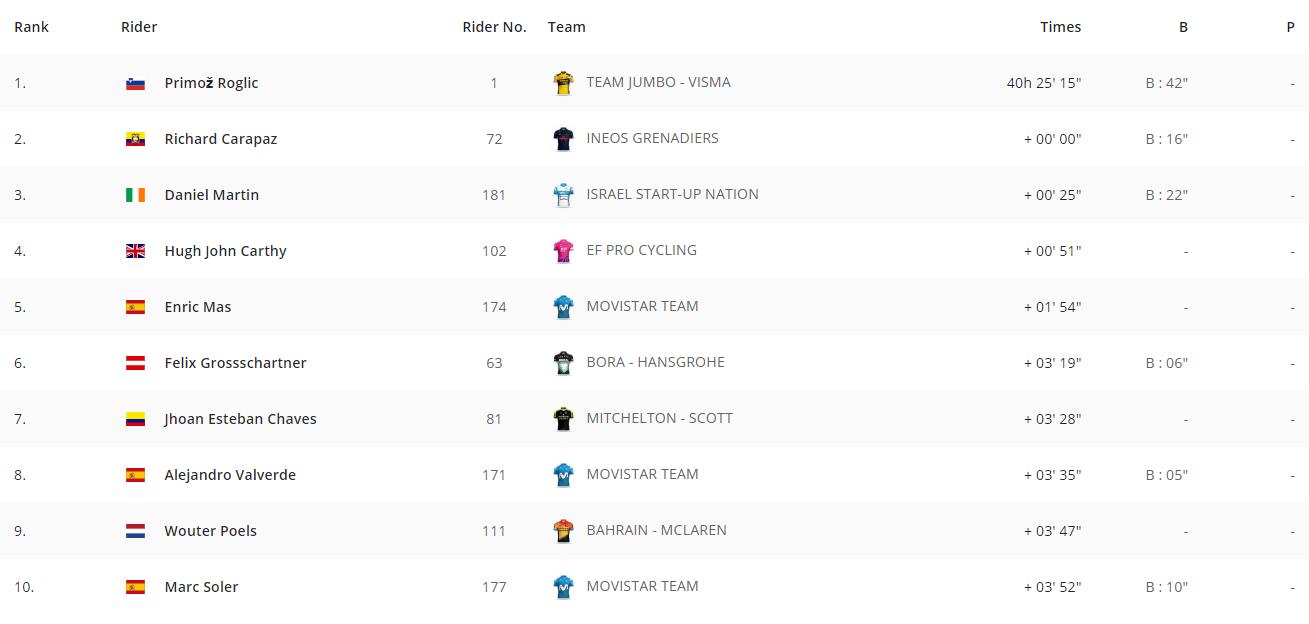
Task: Open Felix Grossschartner's rider link
Action: click(x=235, y=363)
